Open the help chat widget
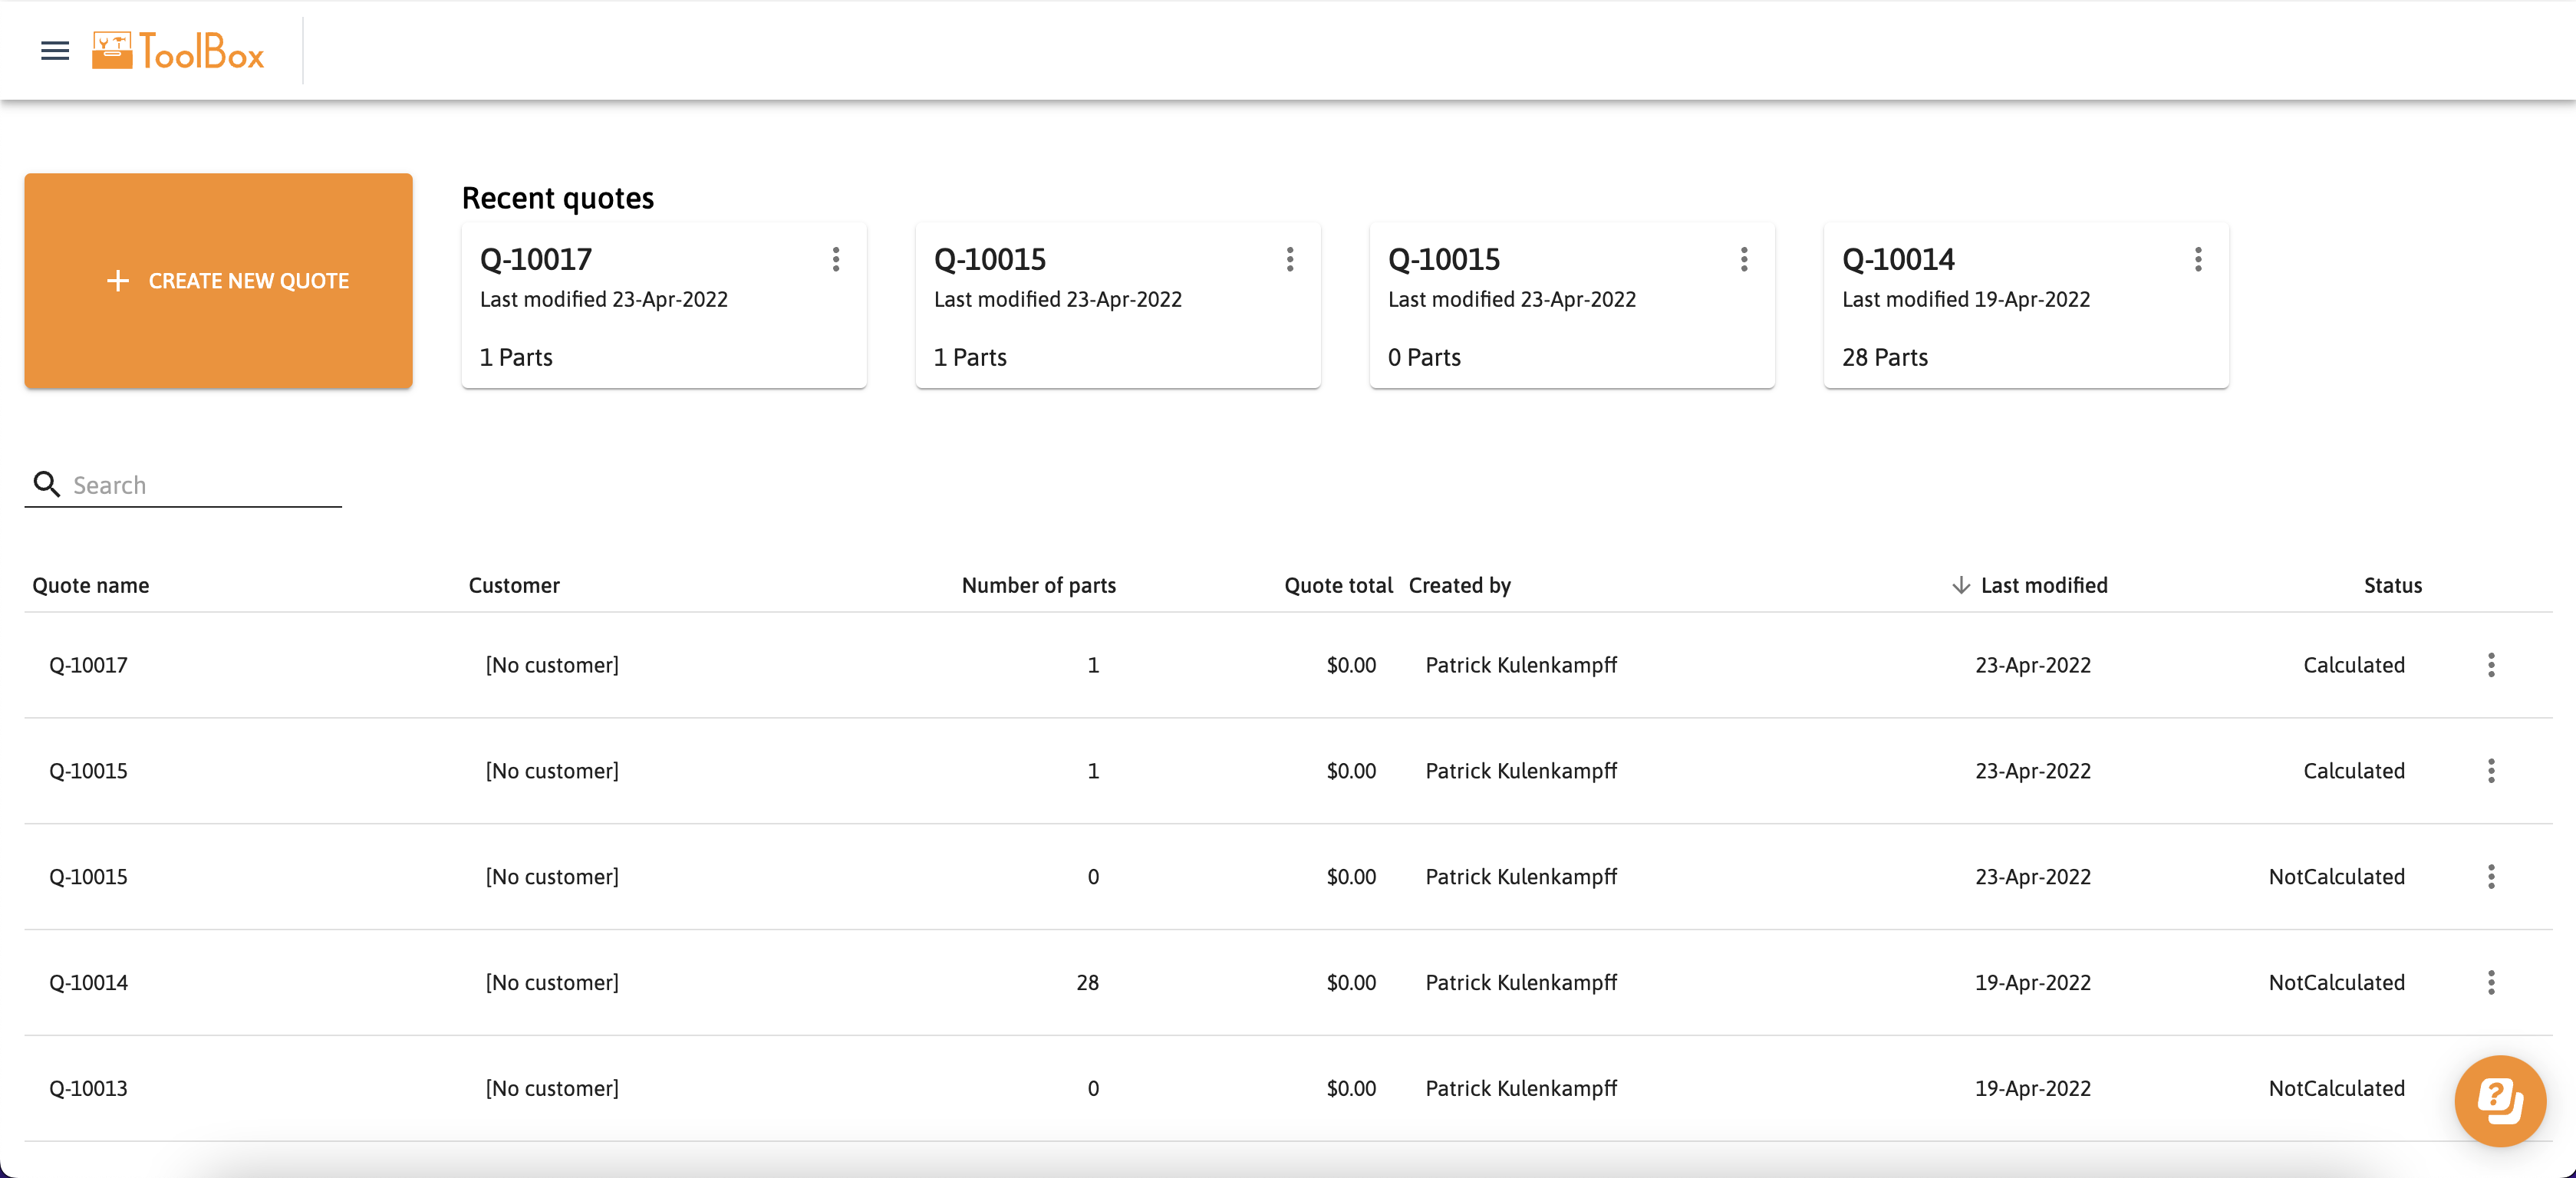This screenshot has height=1178, width=2576. pos(2499,1100)
